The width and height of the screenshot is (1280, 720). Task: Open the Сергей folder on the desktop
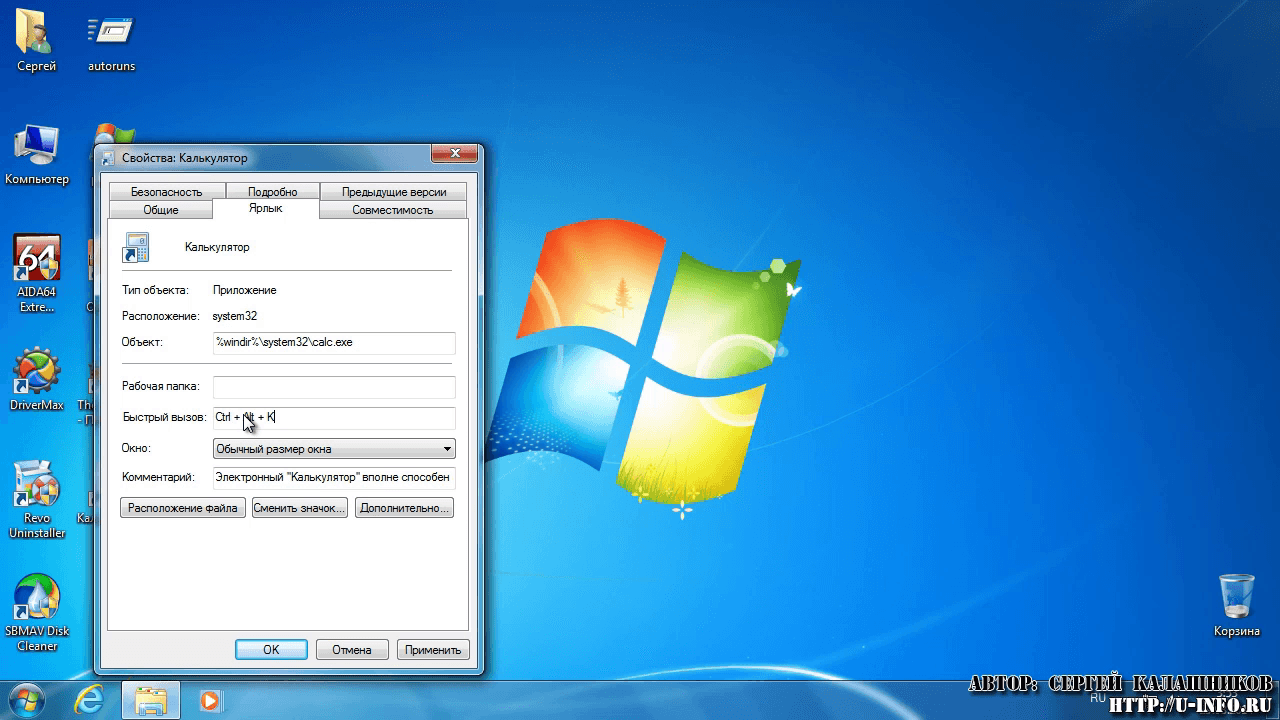click(x=37, y=40)
